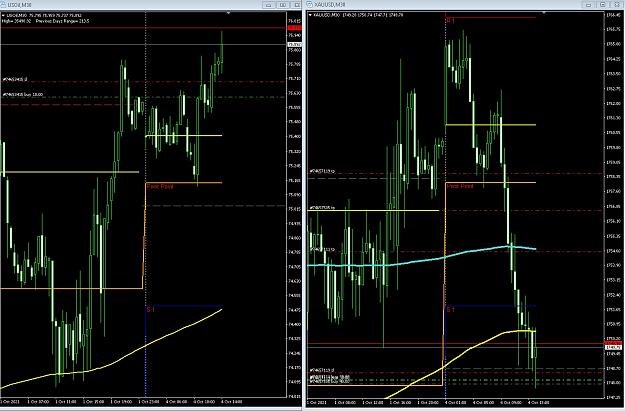Click the USOil,M30 window title icon
The height and width of the screenshot is (411, 625).
pos(4,4)
